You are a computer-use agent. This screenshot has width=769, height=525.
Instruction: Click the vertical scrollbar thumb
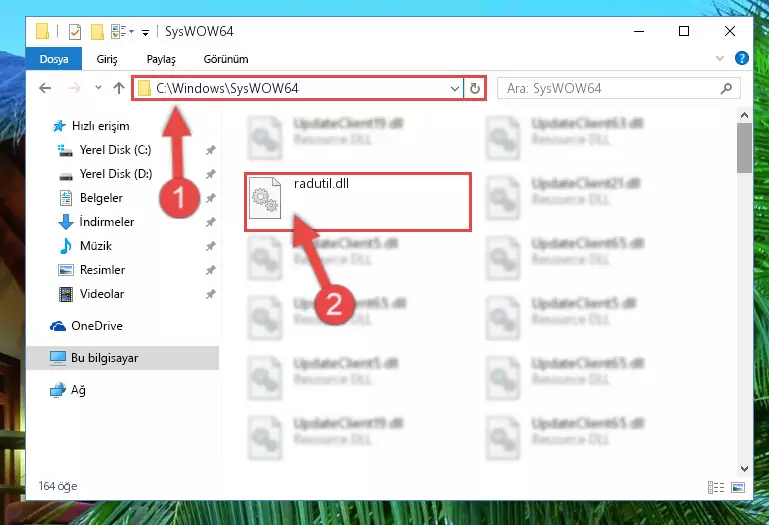(x=744, y=148)
